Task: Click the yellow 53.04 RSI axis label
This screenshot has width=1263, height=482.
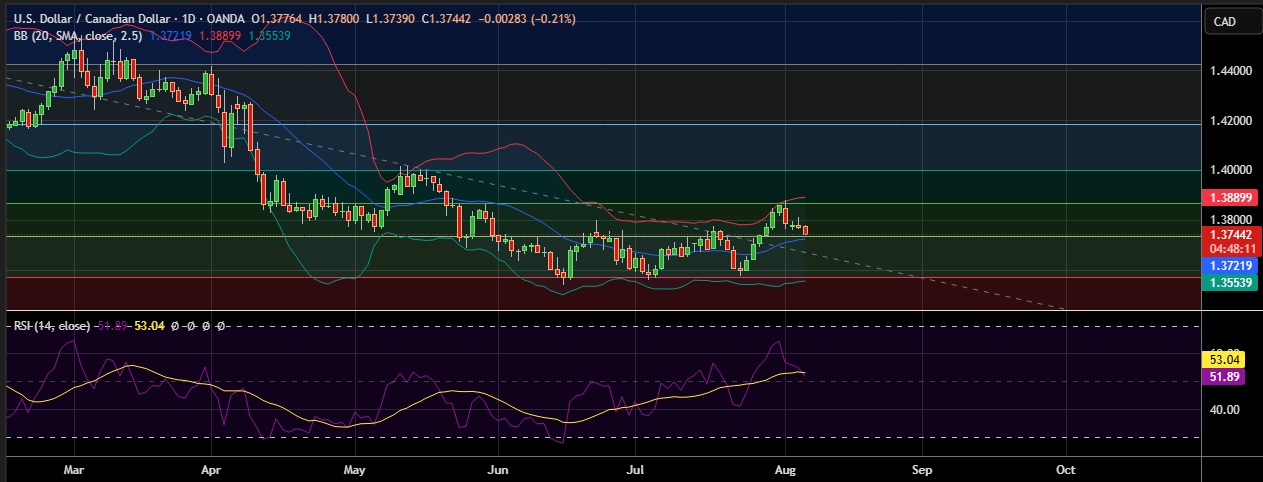Action: pos(1225,358)
